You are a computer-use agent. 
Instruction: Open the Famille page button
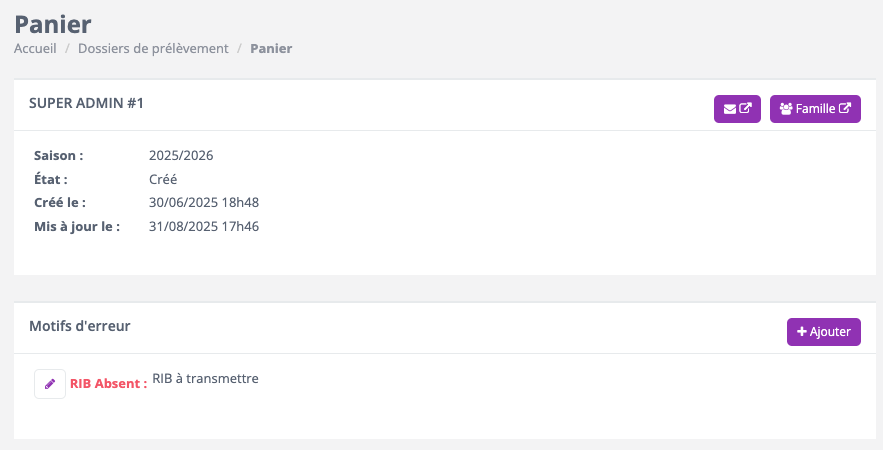click(815, 109)
